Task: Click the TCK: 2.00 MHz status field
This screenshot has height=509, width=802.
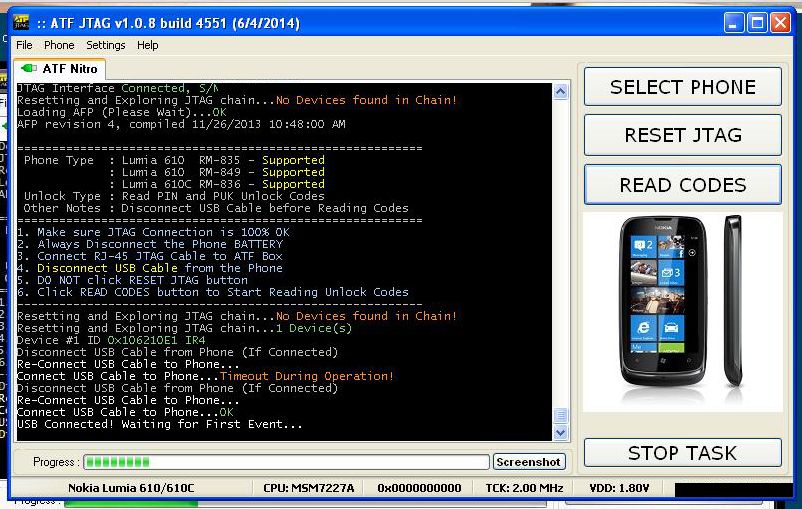Action: click(525, 488)
